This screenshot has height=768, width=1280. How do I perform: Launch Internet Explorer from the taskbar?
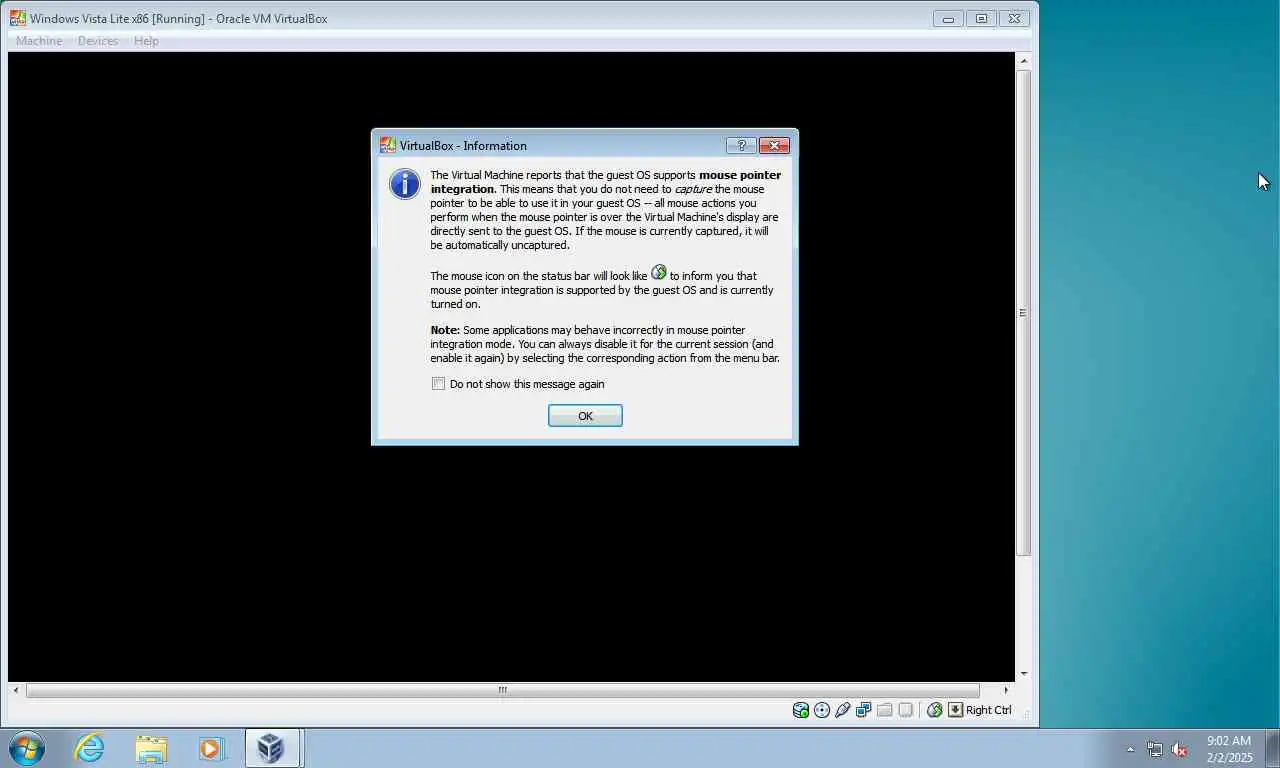click(x=90, y=748)
